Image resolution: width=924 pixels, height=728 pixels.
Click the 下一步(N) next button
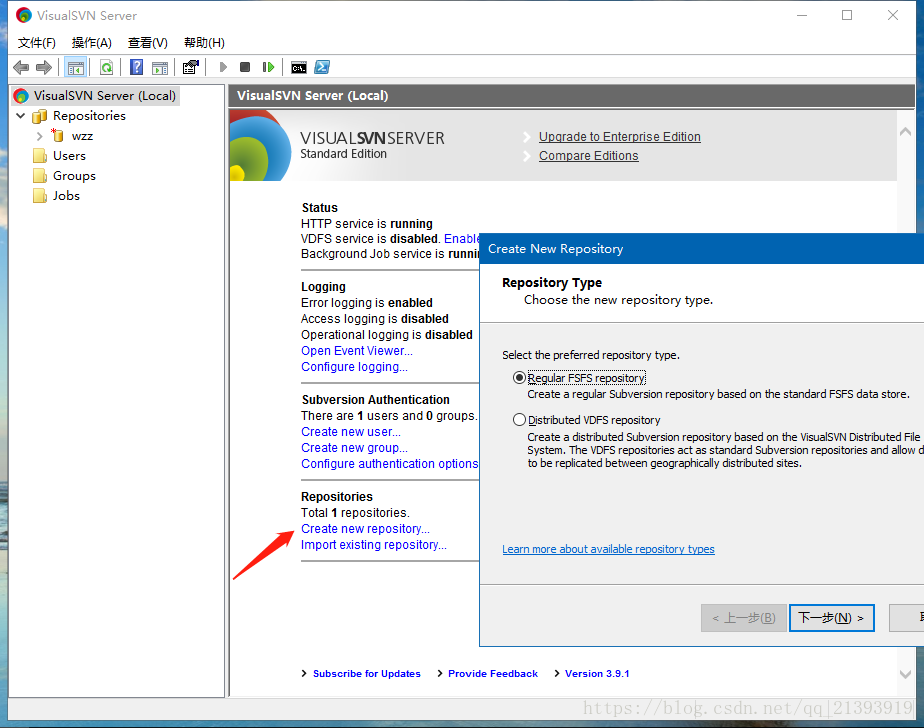[831, 618]
